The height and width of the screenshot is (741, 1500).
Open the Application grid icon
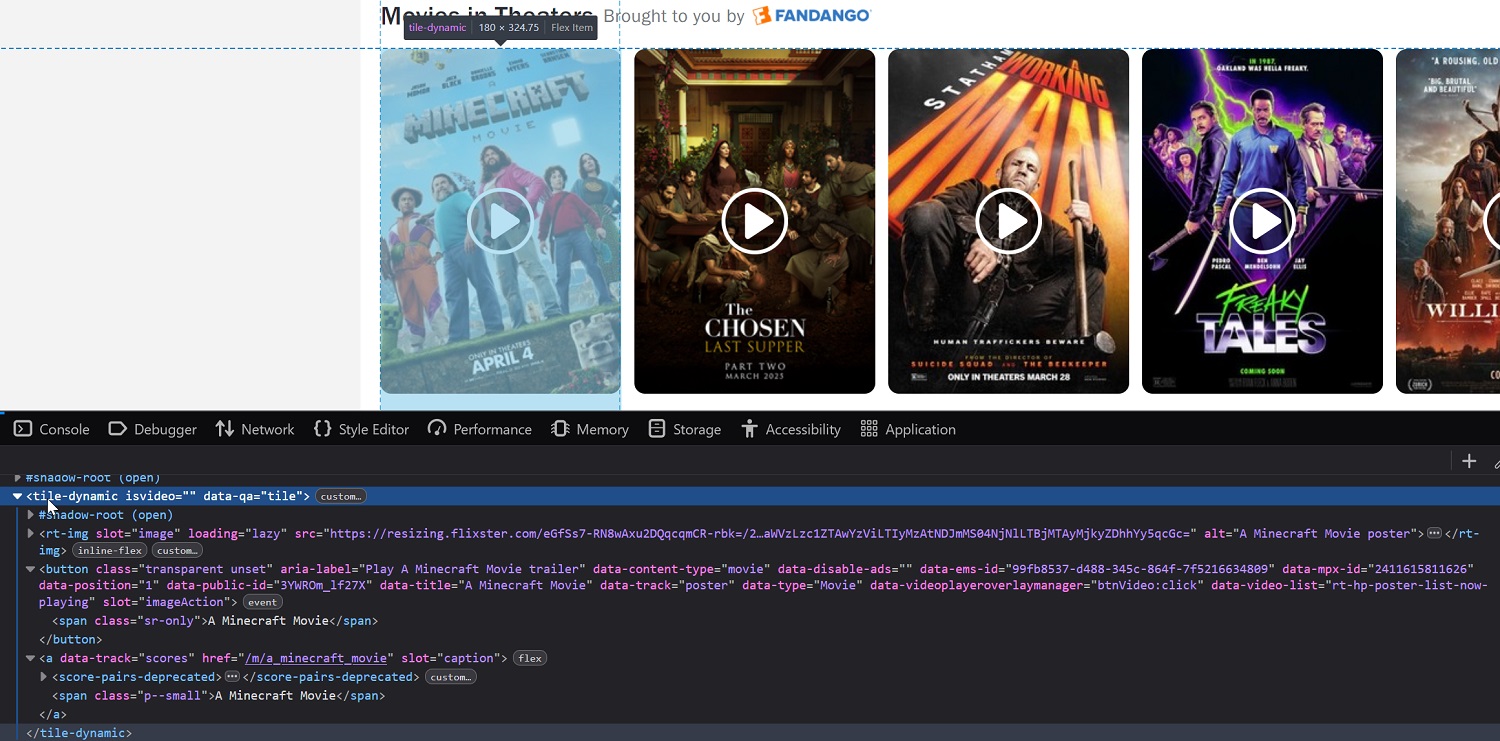point(868,429)
